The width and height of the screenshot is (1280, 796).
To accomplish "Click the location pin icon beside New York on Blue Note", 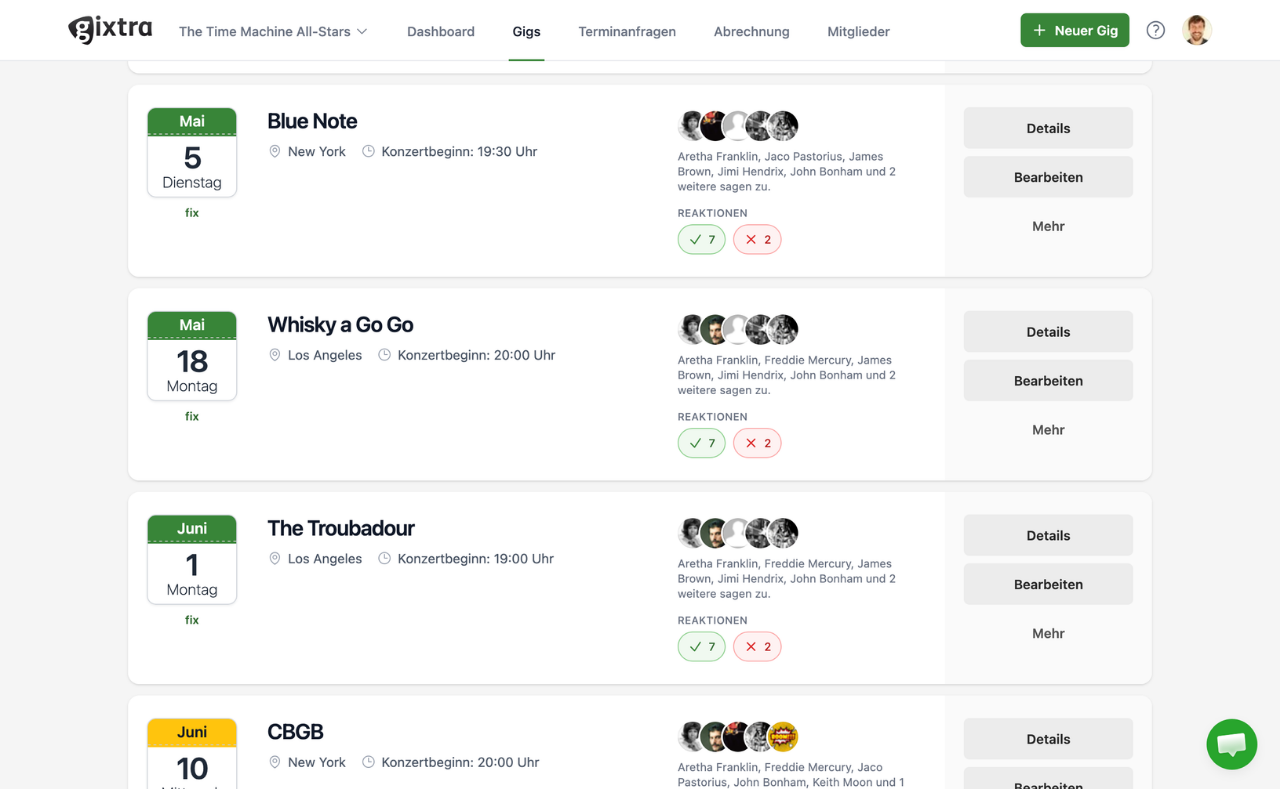I will [x=274, y=151].
